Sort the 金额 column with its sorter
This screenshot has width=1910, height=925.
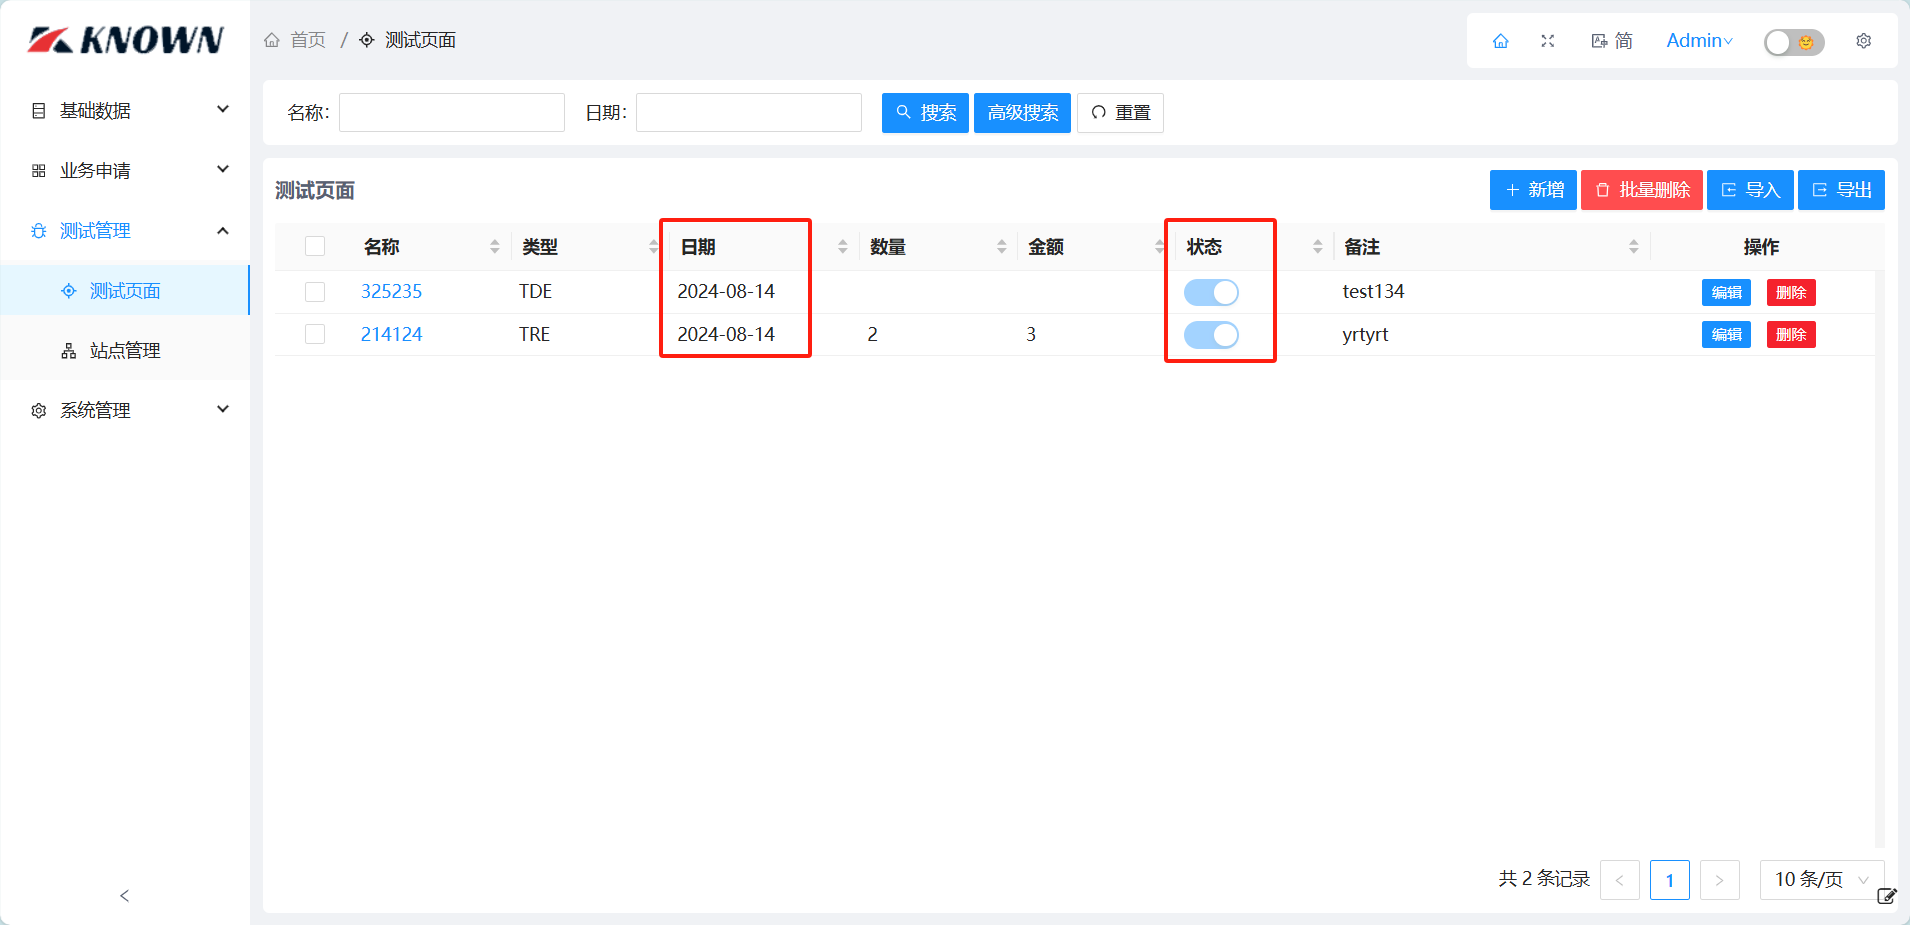click(1159, 247)
